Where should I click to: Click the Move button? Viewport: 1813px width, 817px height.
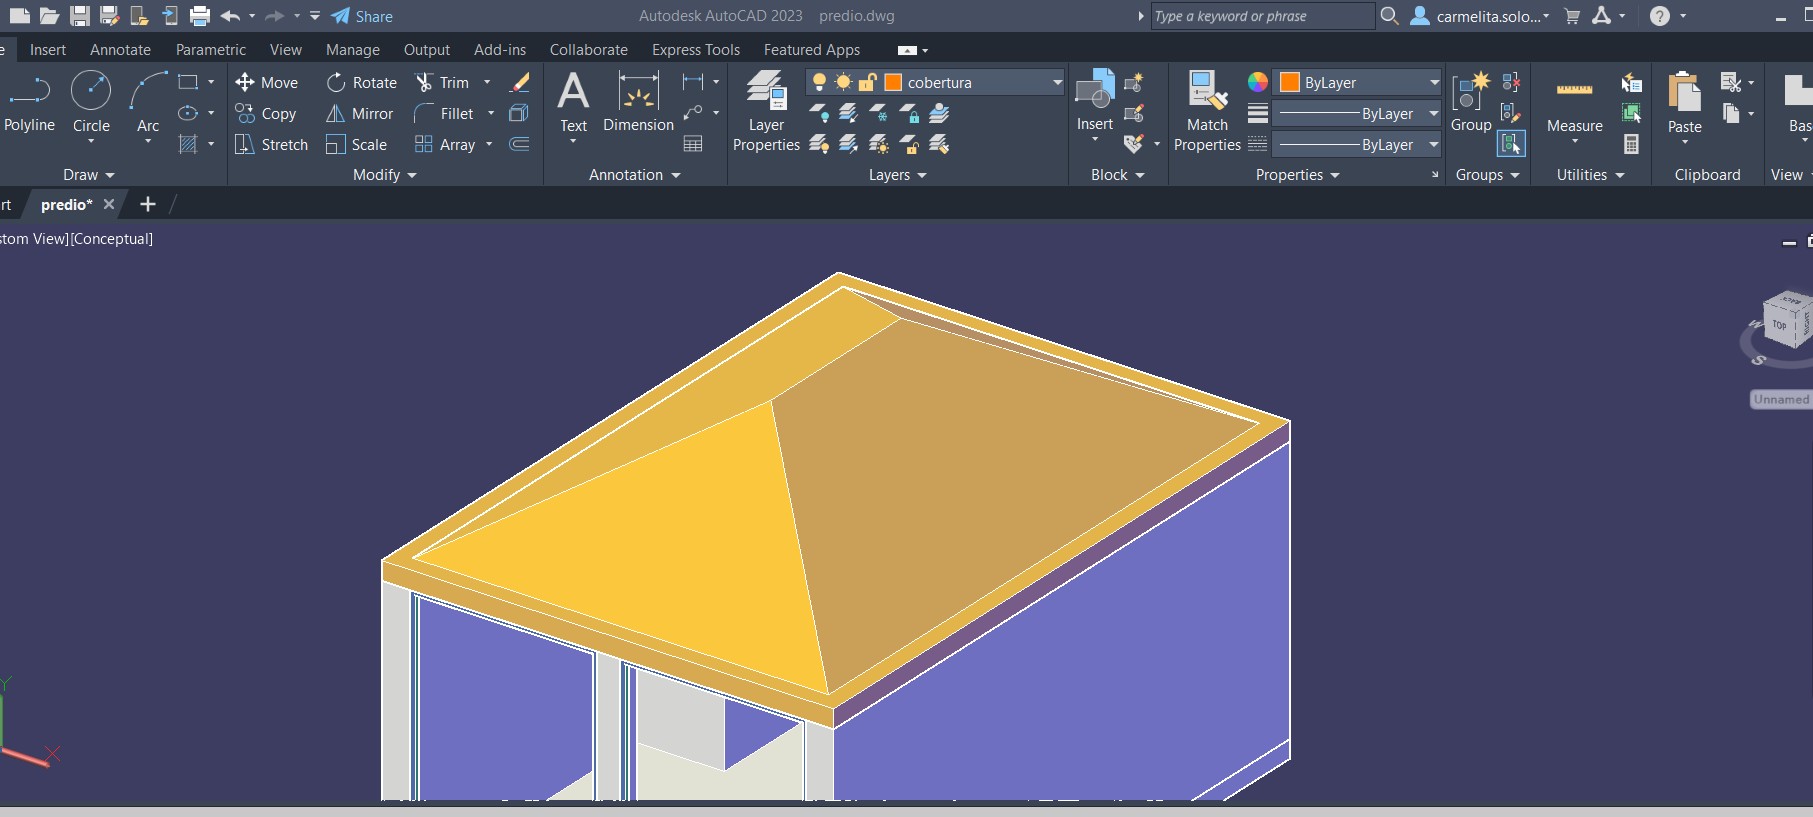click(267, 82)
